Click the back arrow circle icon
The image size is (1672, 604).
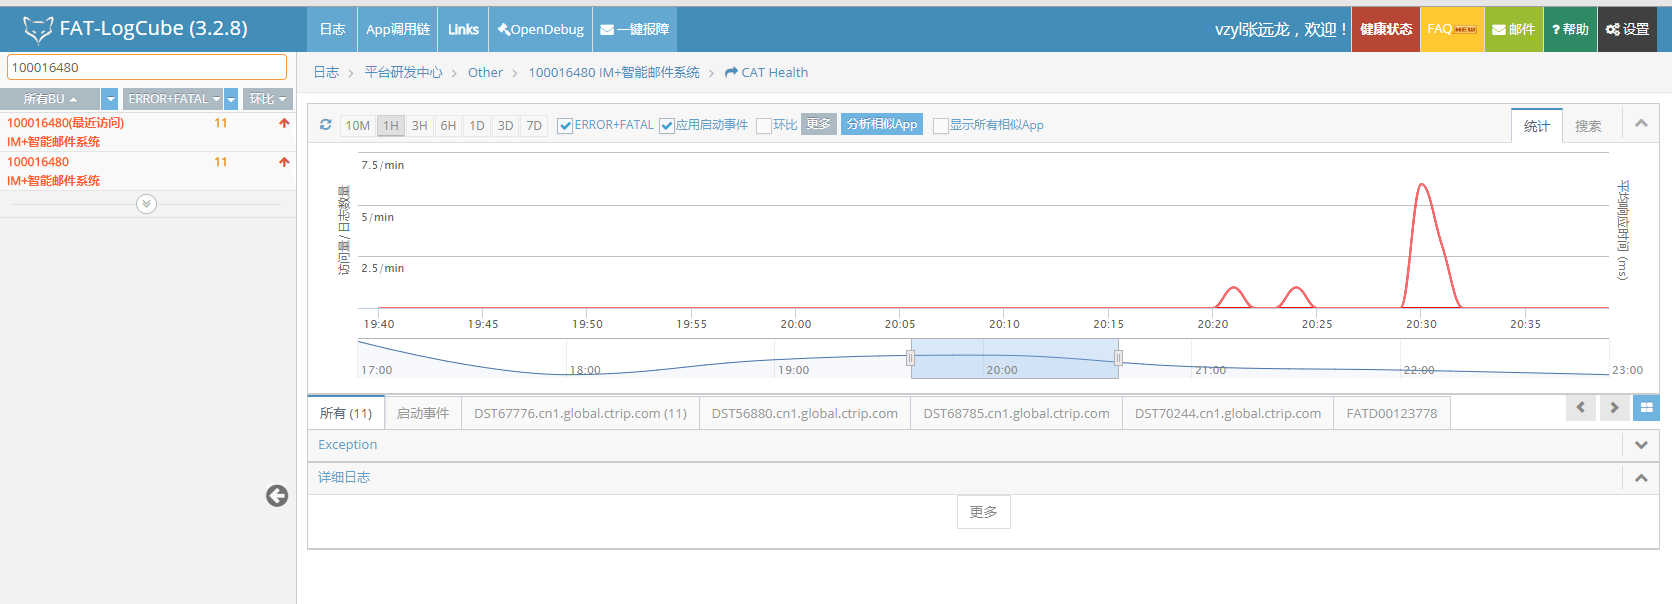click(x=277, y=496)
